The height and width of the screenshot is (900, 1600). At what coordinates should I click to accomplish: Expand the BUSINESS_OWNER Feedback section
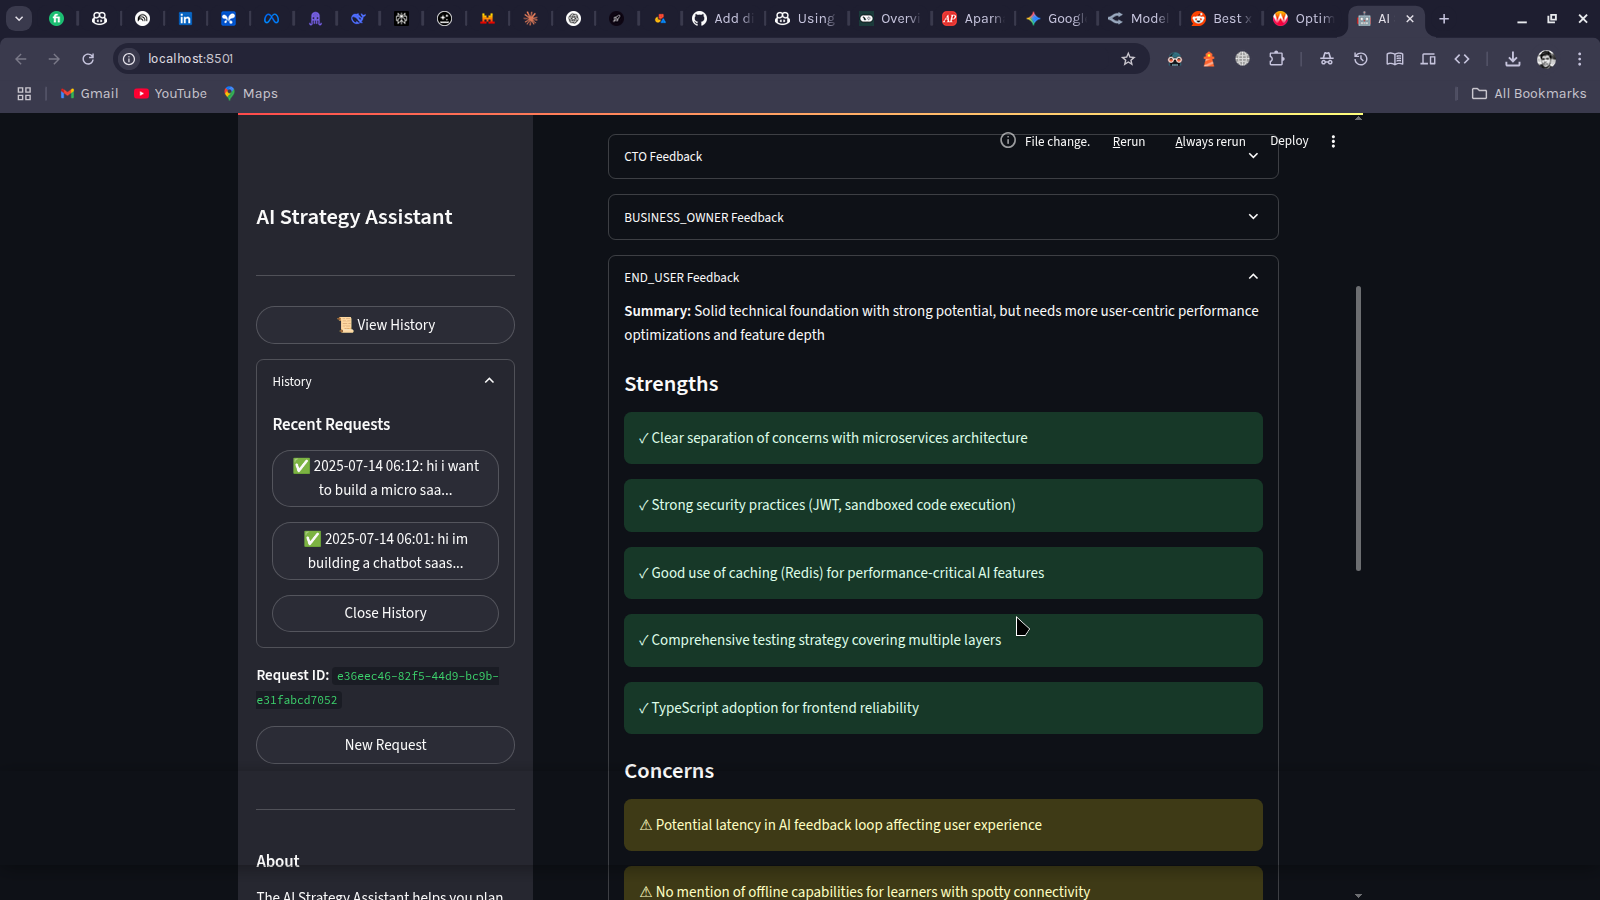pos(942,217)
